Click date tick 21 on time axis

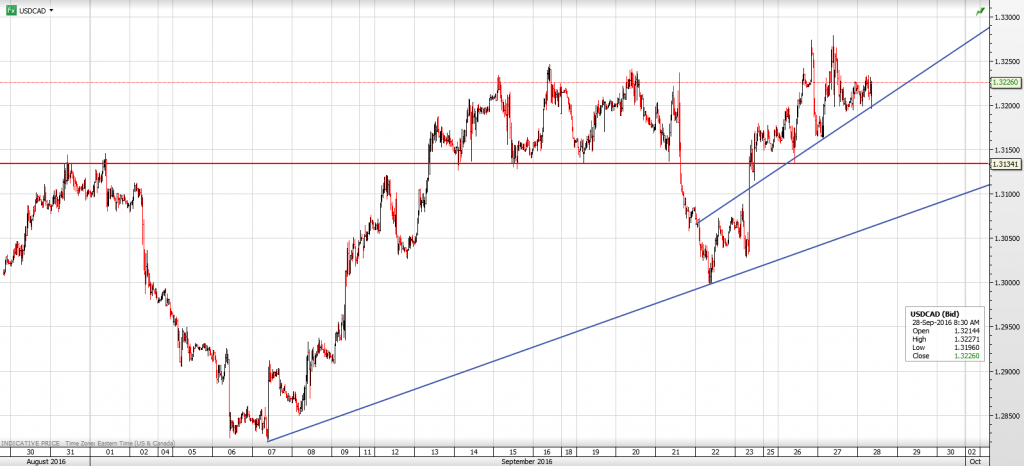coord(676,452)
